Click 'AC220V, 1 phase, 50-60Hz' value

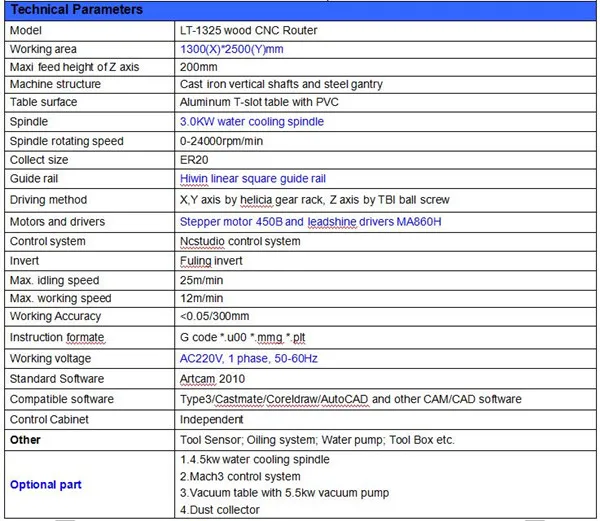click(x=249, y=359)
